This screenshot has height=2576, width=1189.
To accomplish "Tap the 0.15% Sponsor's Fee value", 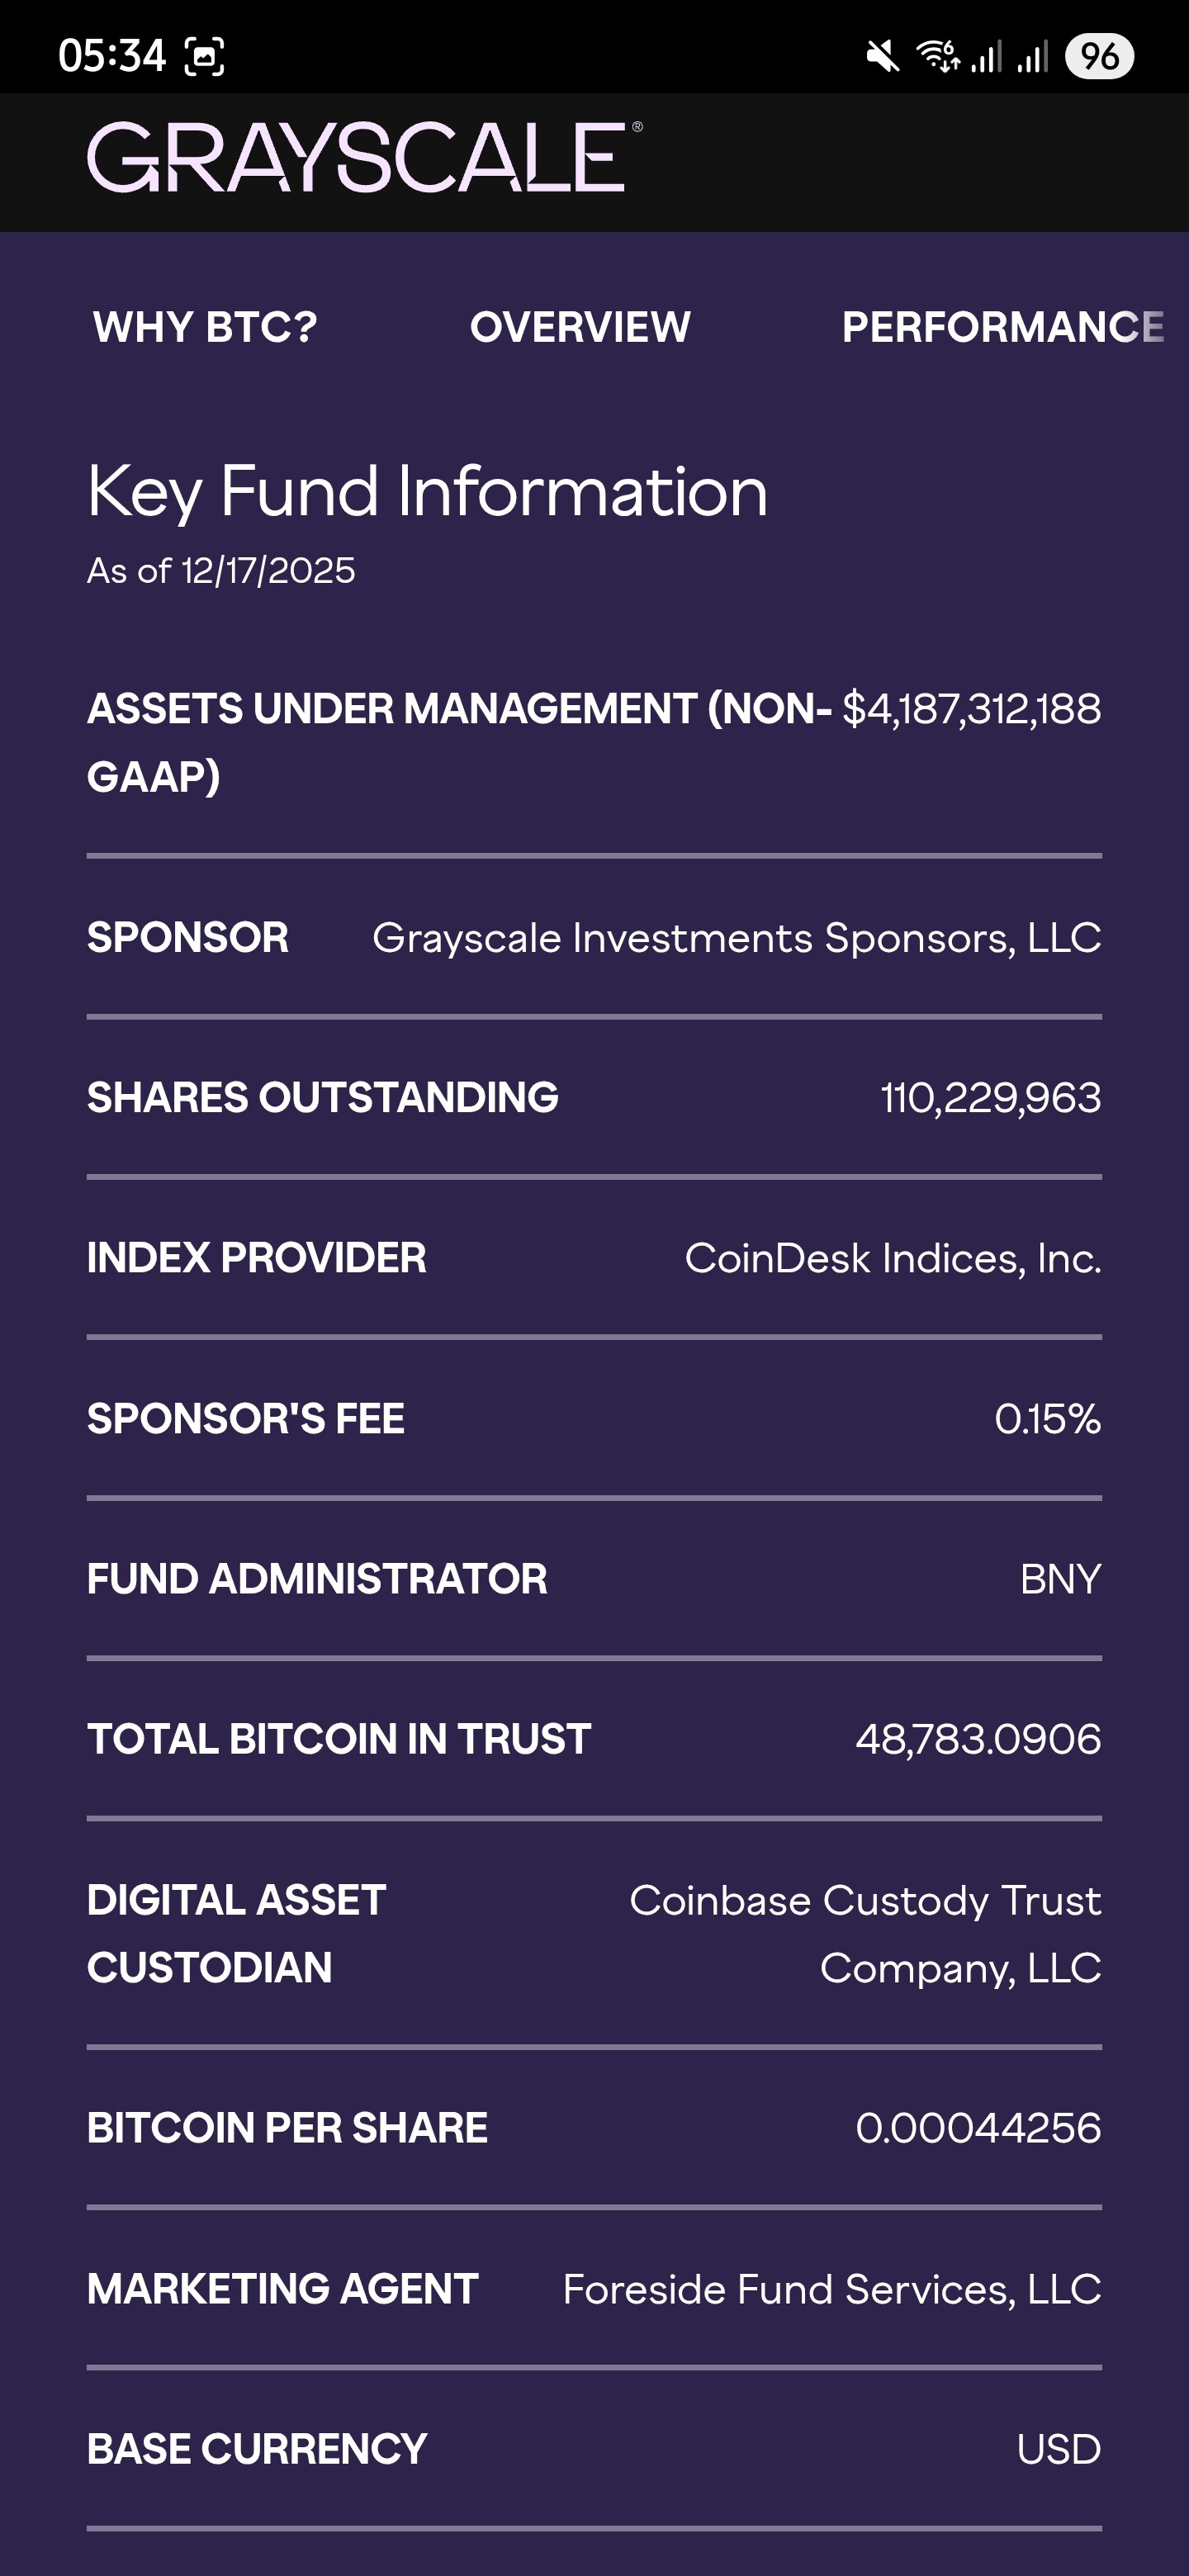I will point(1047,1419).
